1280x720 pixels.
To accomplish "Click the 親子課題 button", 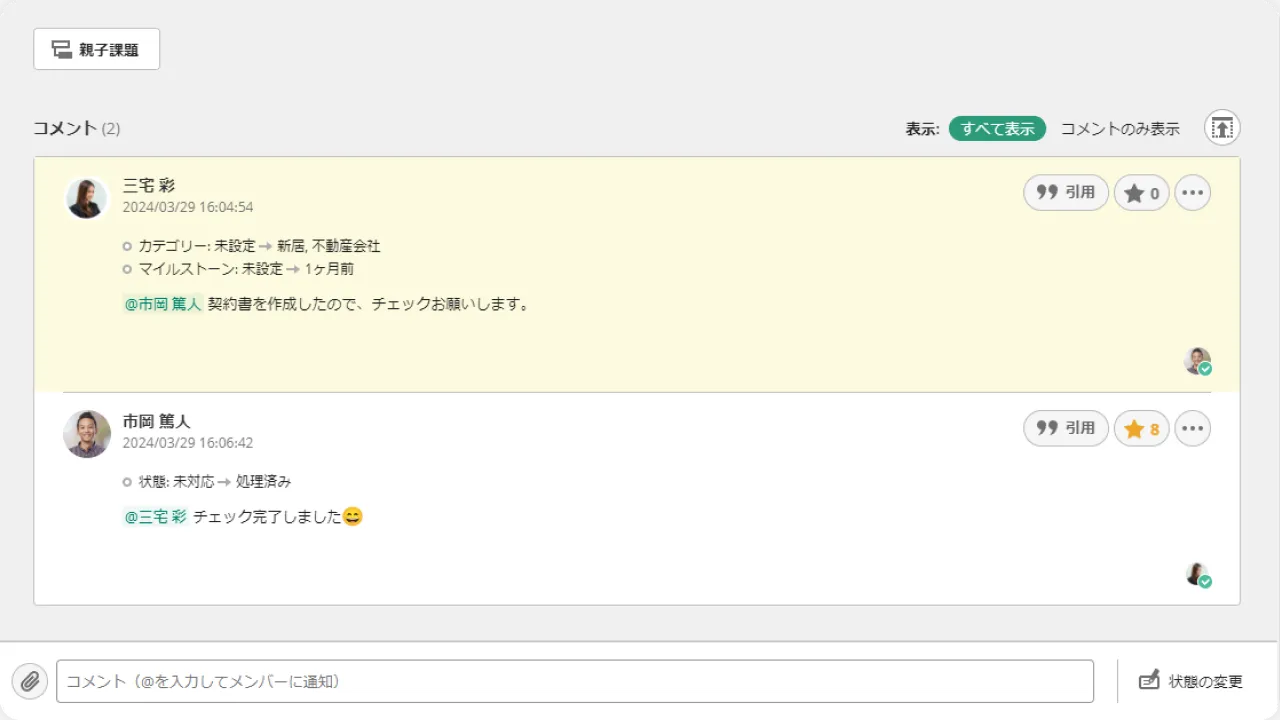I will [96, 48].
